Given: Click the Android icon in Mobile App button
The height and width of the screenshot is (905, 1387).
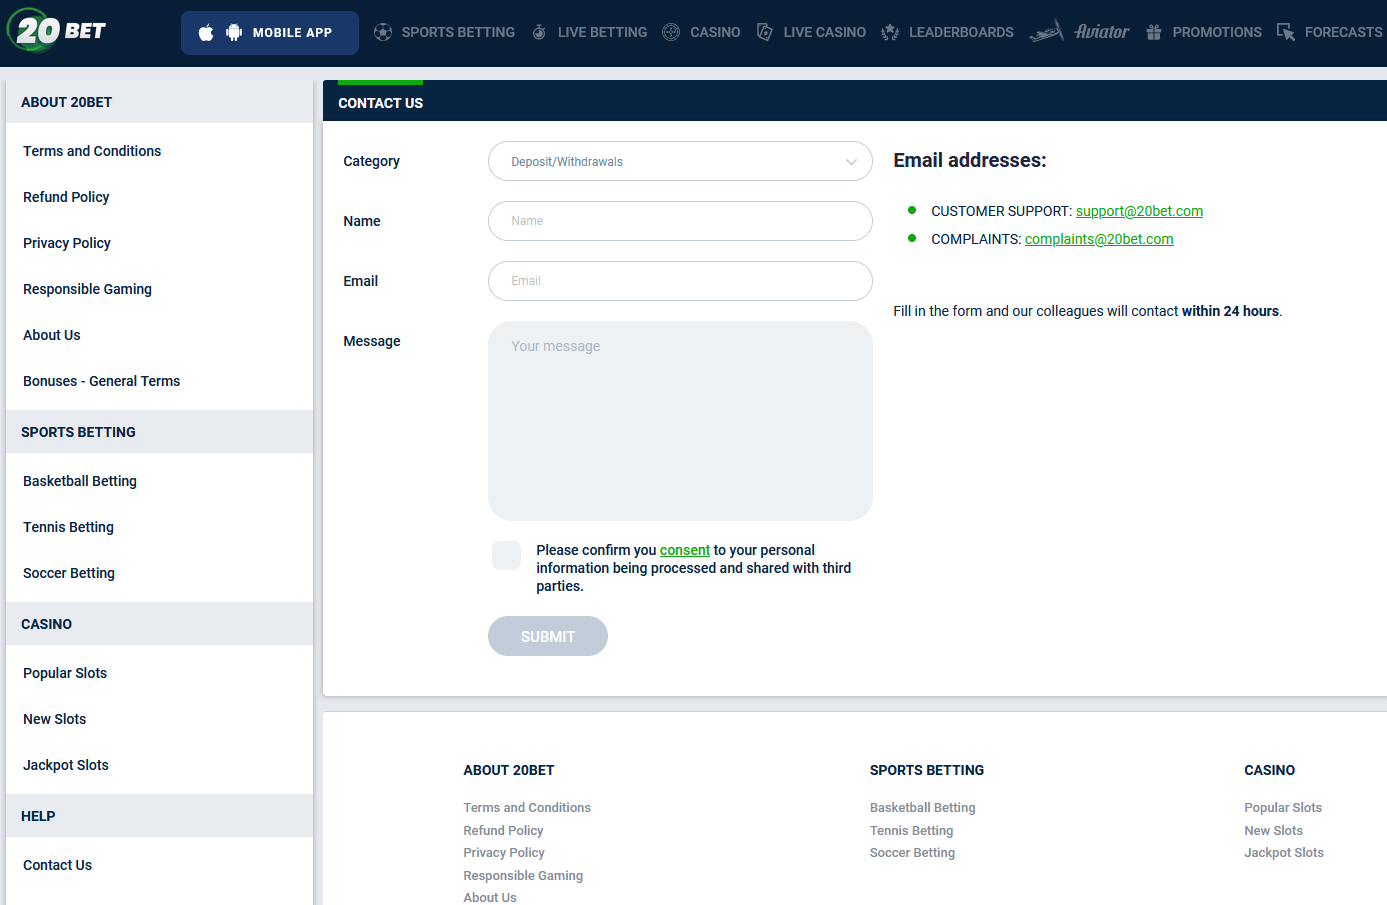Looking at the screenshot, I should click(234, 33).
